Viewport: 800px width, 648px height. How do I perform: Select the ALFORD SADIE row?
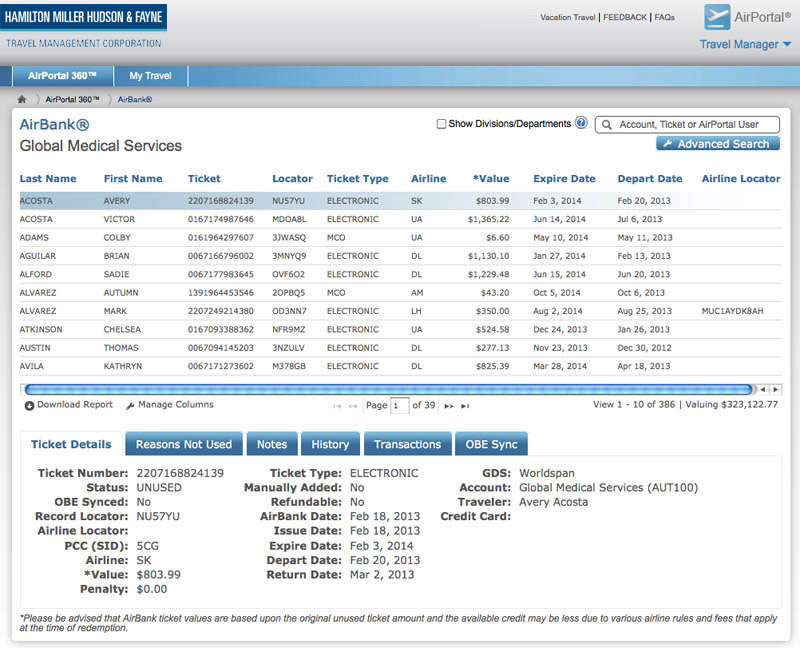pyautogui.click(x=401, y=274)
